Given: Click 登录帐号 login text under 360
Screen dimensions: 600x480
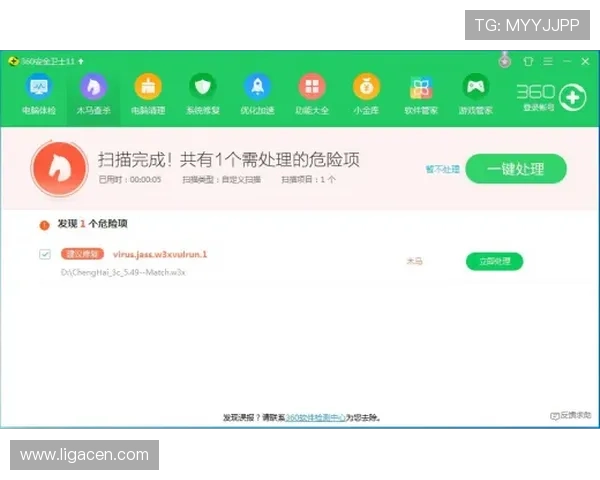Looking at the screenshot, I should click(538, 108).
